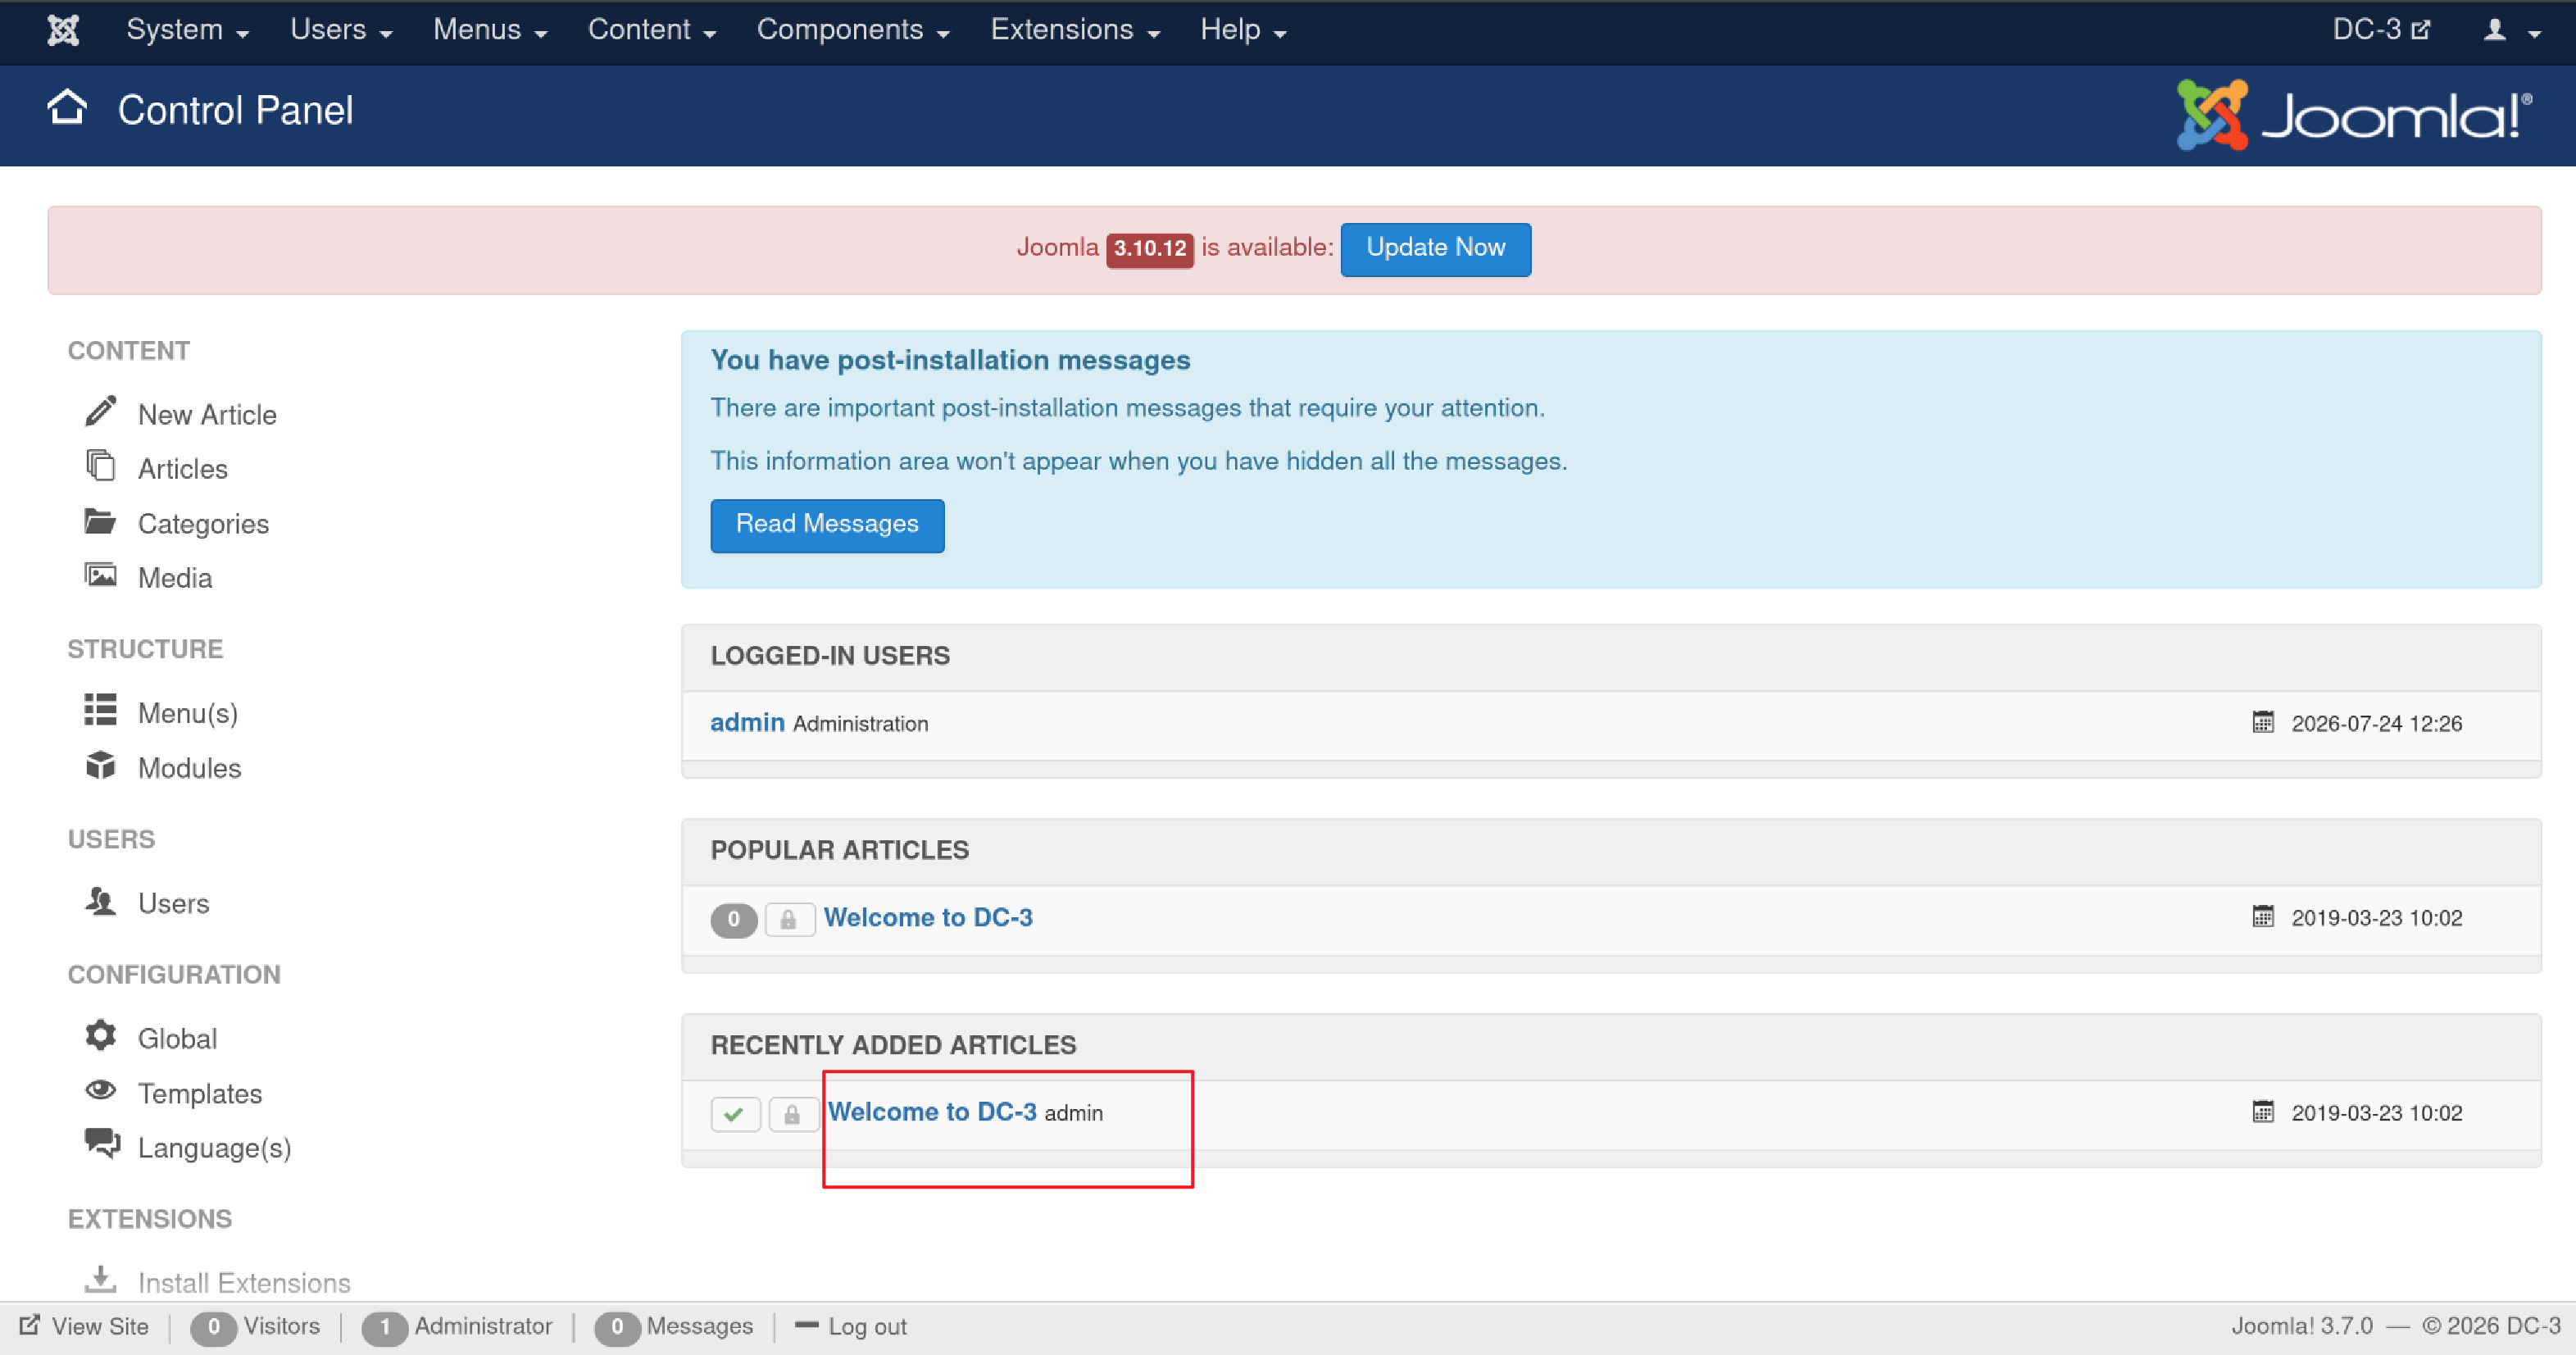Viewport: 2576px width, 1355px height.
Task: Click lock icon in Popular Articles row
Action: [789, 919]
